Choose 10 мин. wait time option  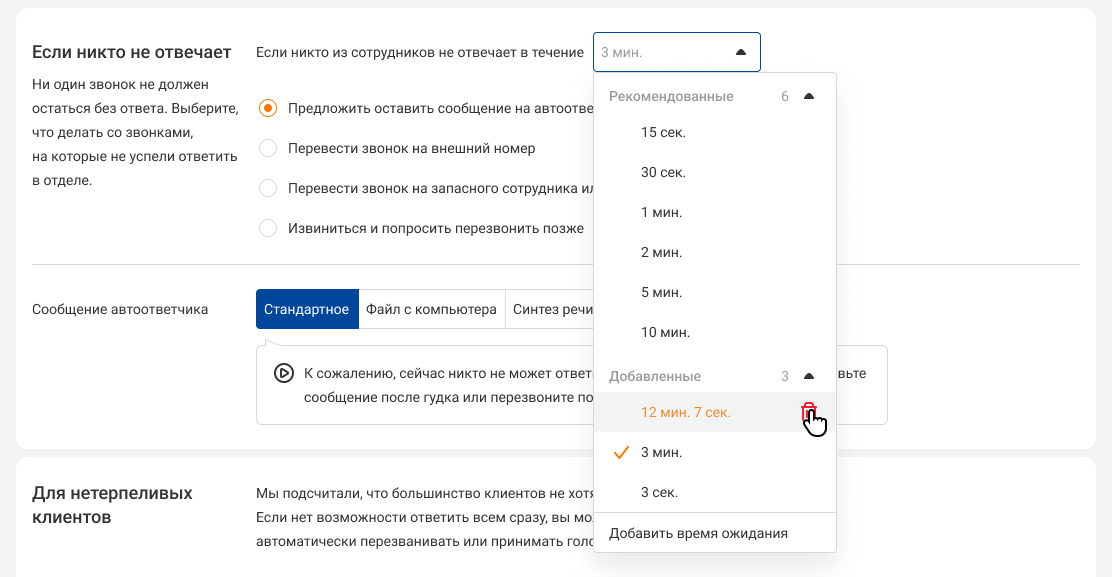(x=665, y=332)
